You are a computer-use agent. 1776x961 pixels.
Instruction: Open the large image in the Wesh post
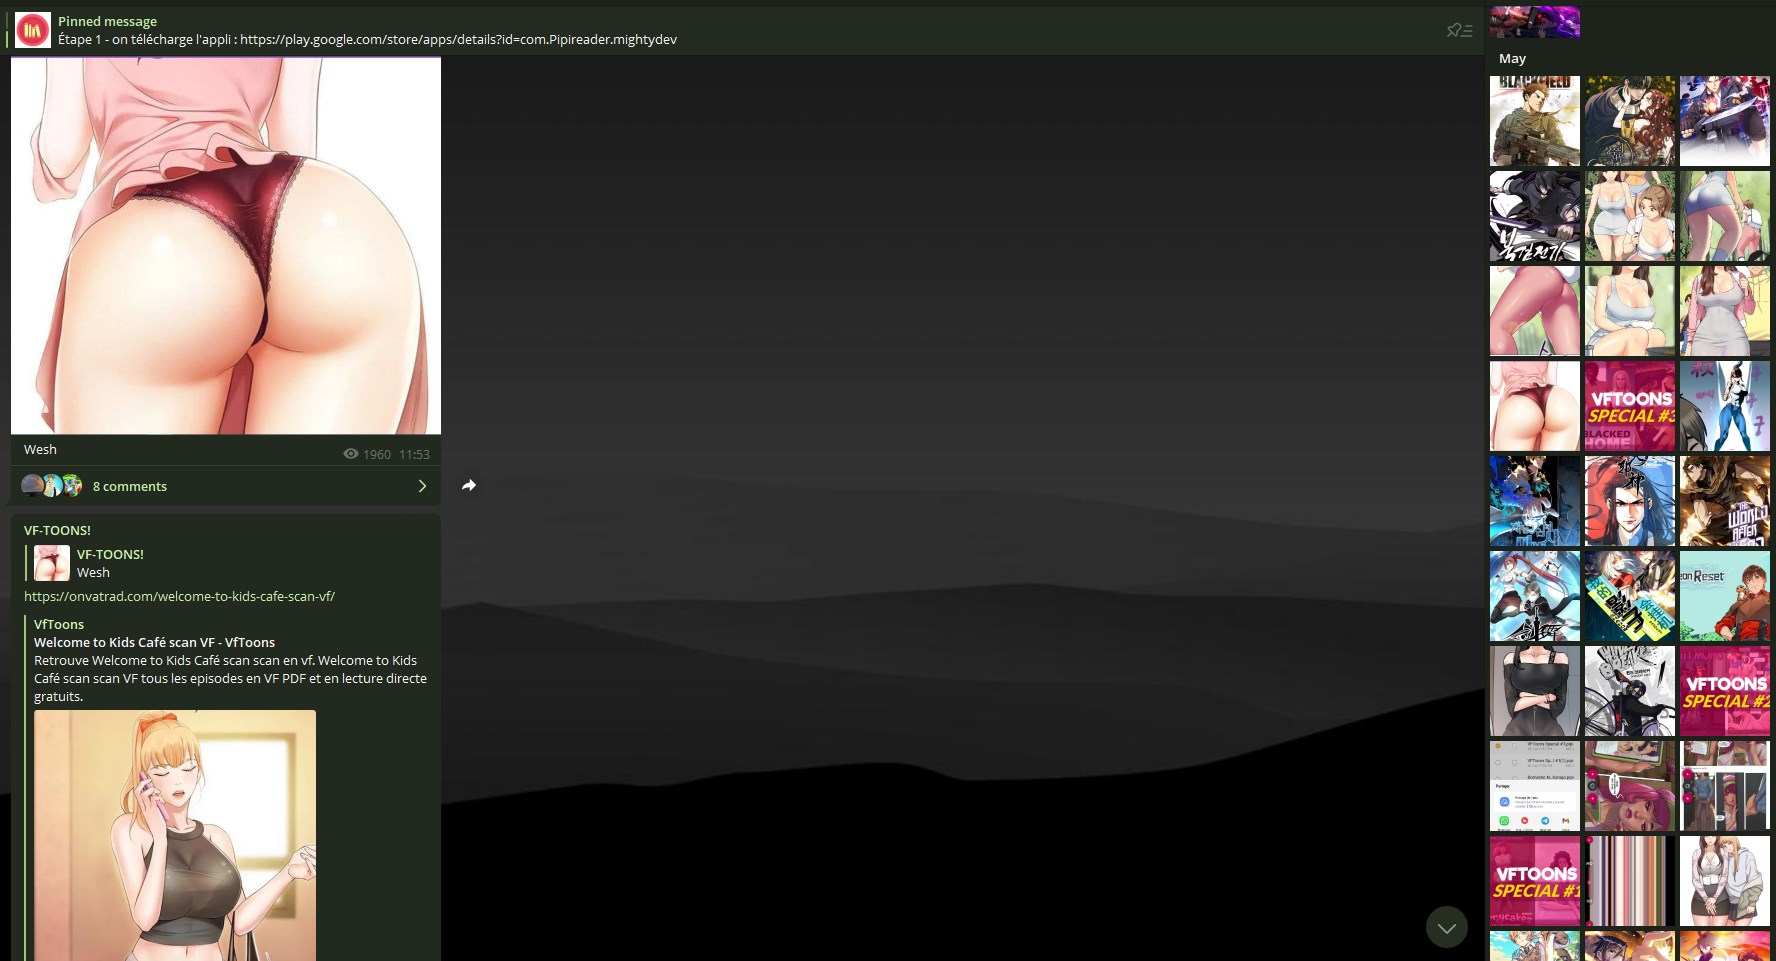click(x=226, y=245)
